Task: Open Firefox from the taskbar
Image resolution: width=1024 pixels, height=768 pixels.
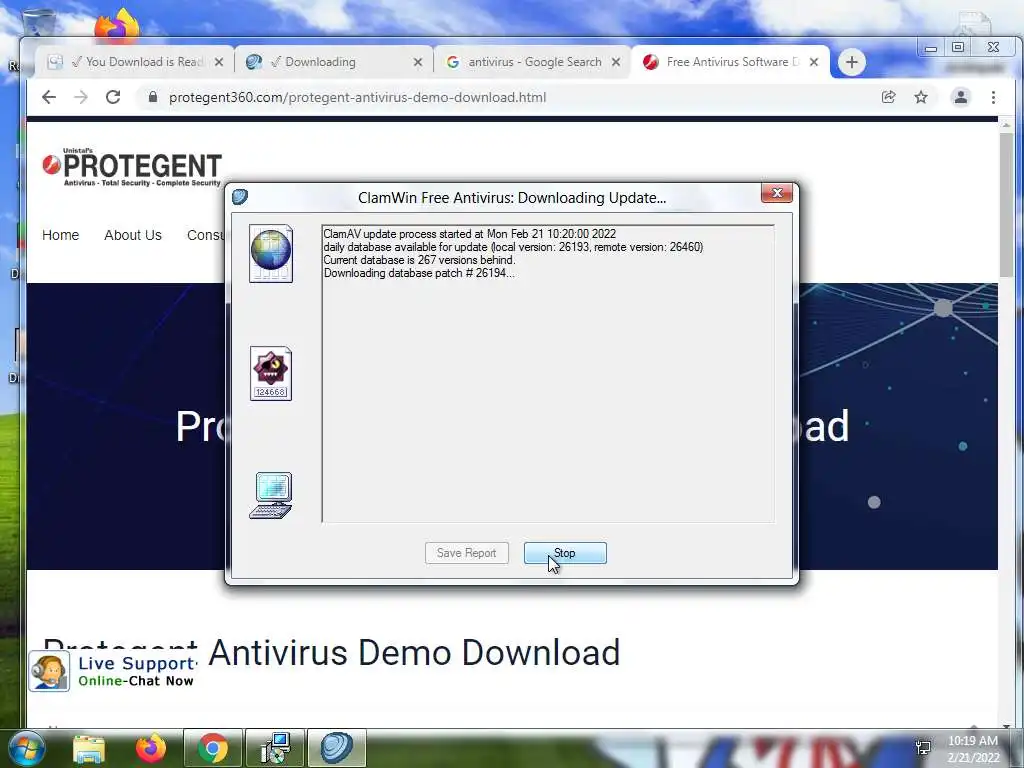Action: click(151, 748)
